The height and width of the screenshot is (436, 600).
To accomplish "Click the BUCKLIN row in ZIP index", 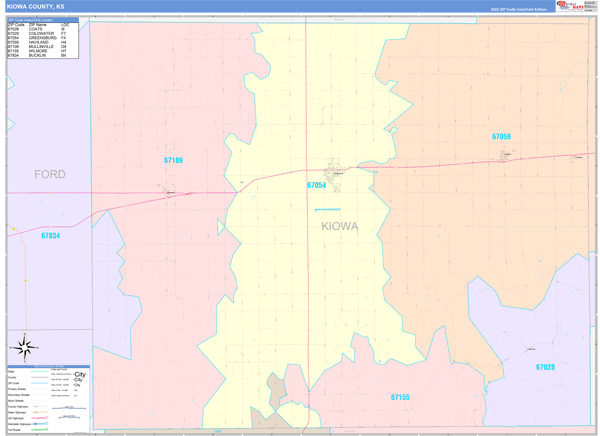I will click(x=43, y=56).
